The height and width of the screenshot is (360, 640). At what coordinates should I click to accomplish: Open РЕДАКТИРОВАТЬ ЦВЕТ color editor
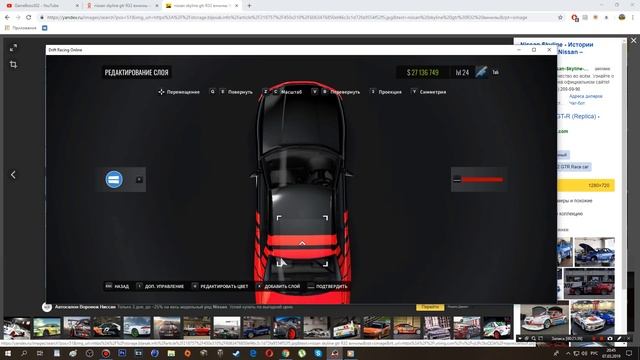tap(220, 286)
